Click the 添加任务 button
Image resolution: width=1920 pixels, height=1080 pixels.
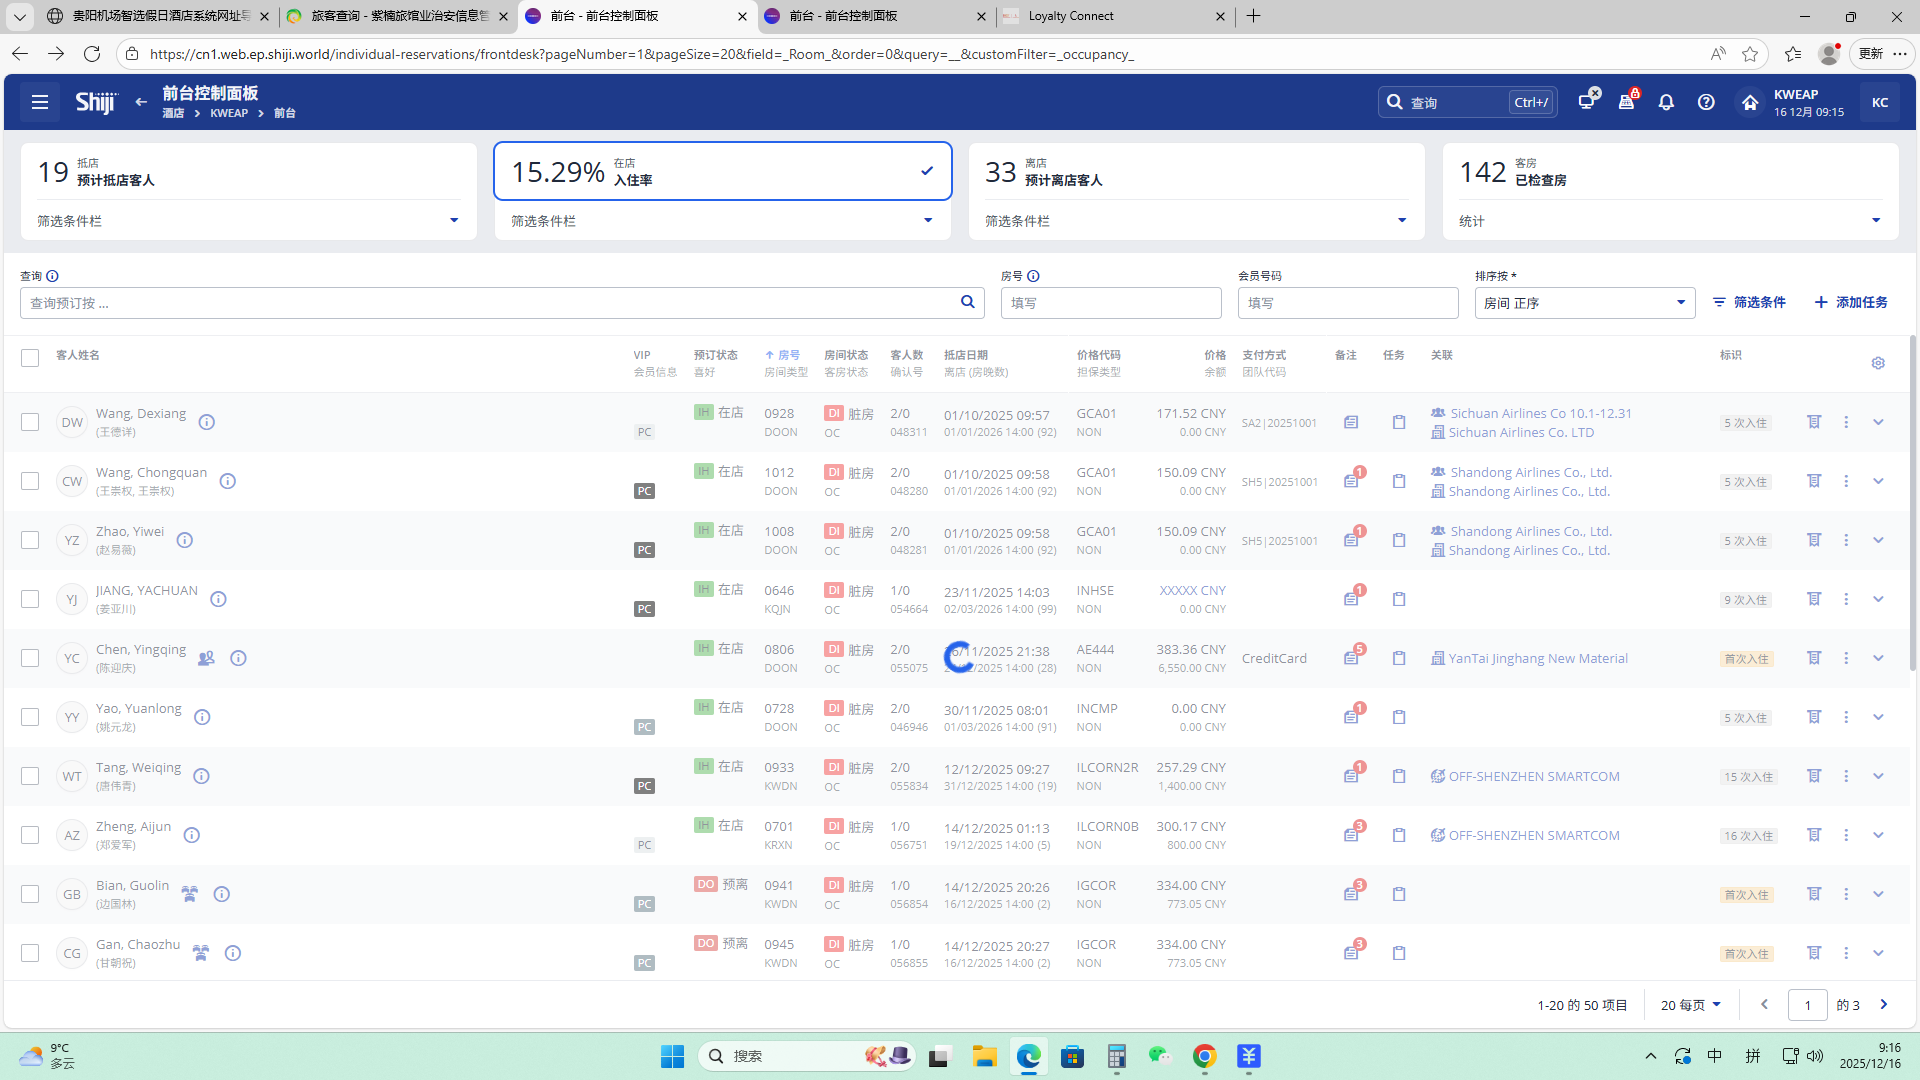1851,302
